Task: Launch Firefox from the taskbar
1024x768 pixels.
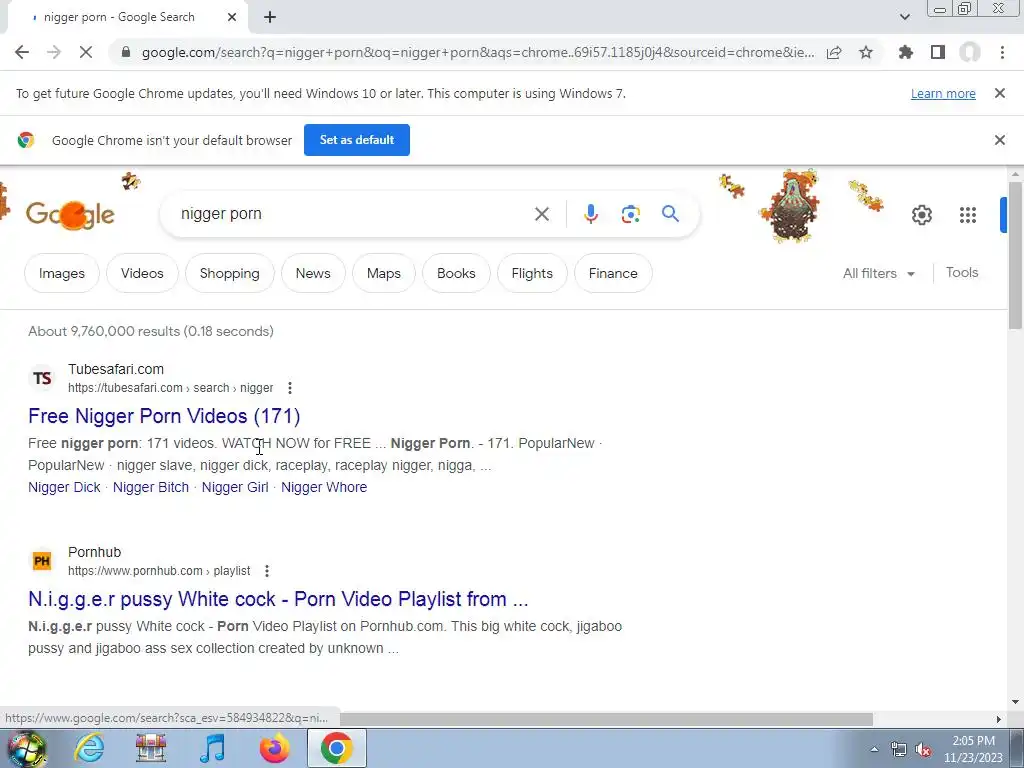Action: click(x=274, y=748)
